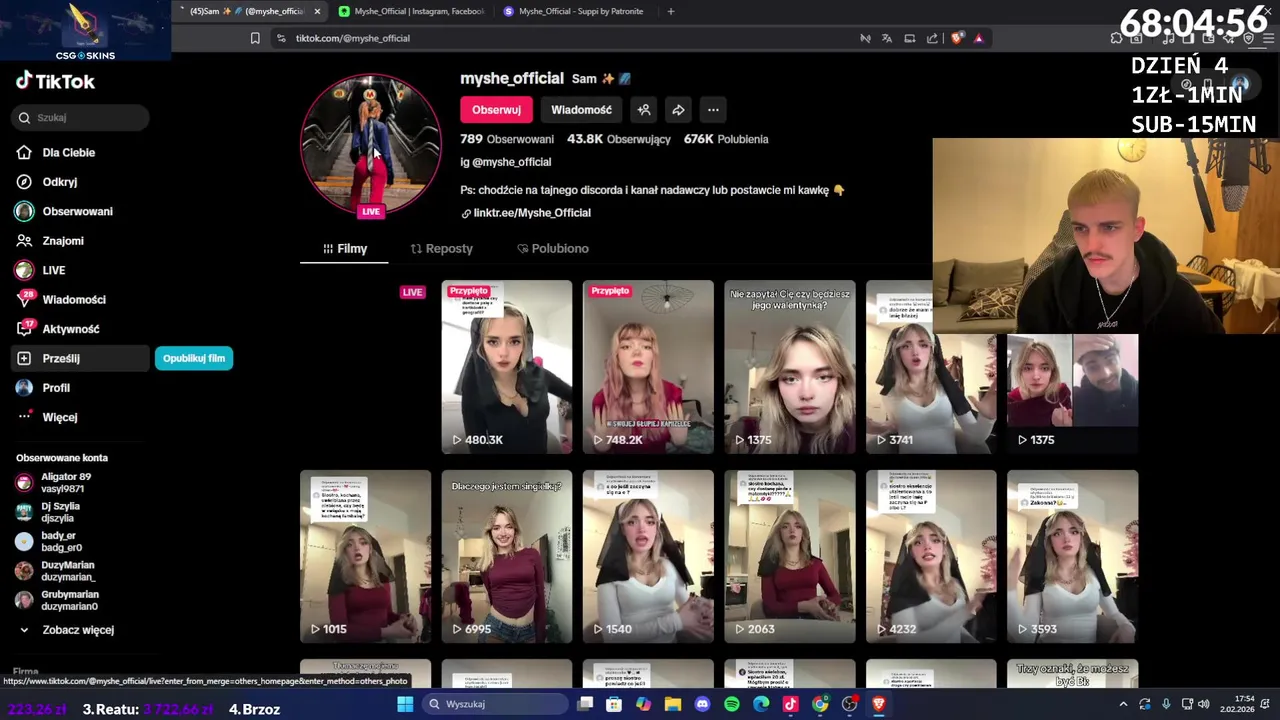Click the Opublikuj film button
The height and width of the screenshot is (720, 1280).
(194, 358)
